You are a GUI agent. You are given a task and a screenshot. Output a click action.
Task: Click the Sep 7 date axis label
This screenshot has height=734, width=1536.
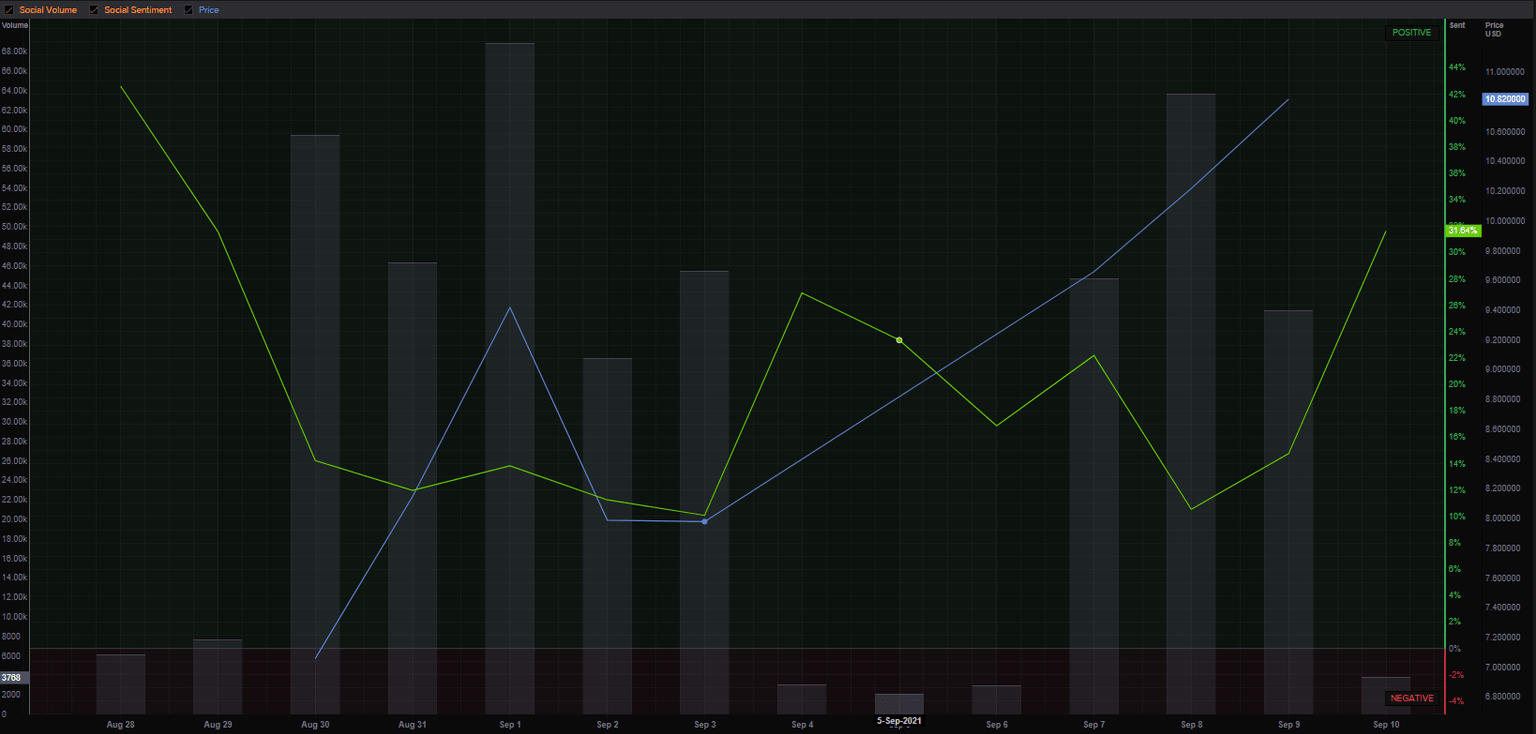[x=1094, y=724]
